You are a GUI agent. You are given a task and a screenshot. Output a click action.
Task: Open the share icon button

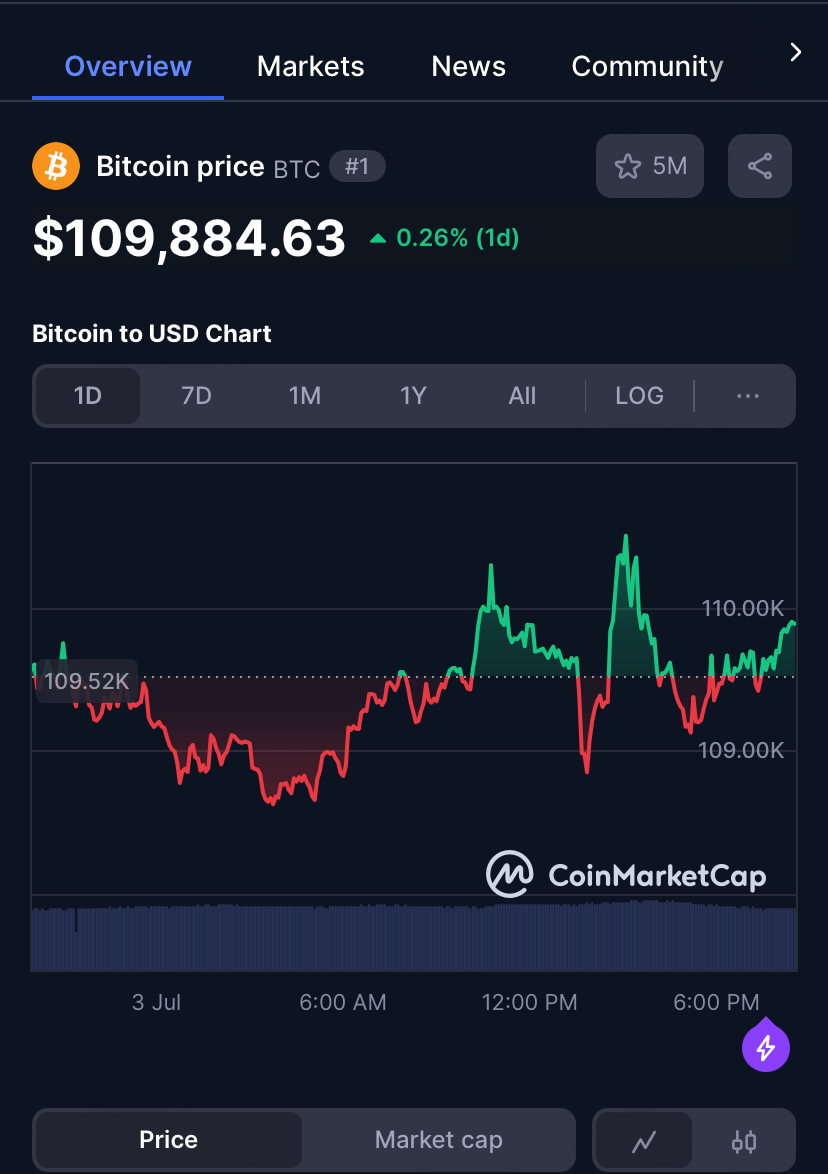(760, 166)
